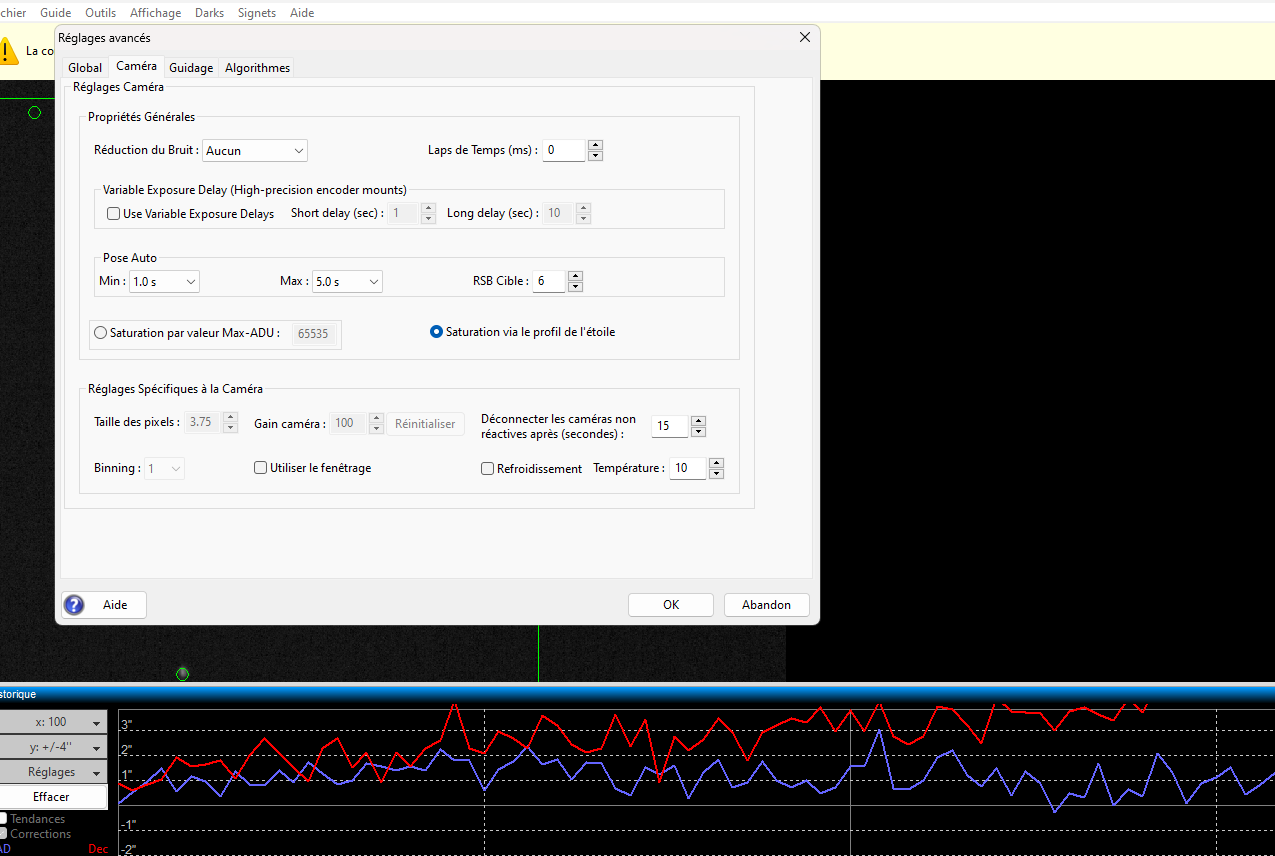1275x856 pixels.
Task: Click the "Propriétés Générales" group label
Action: pyautogui.click(x=141, y=117)
